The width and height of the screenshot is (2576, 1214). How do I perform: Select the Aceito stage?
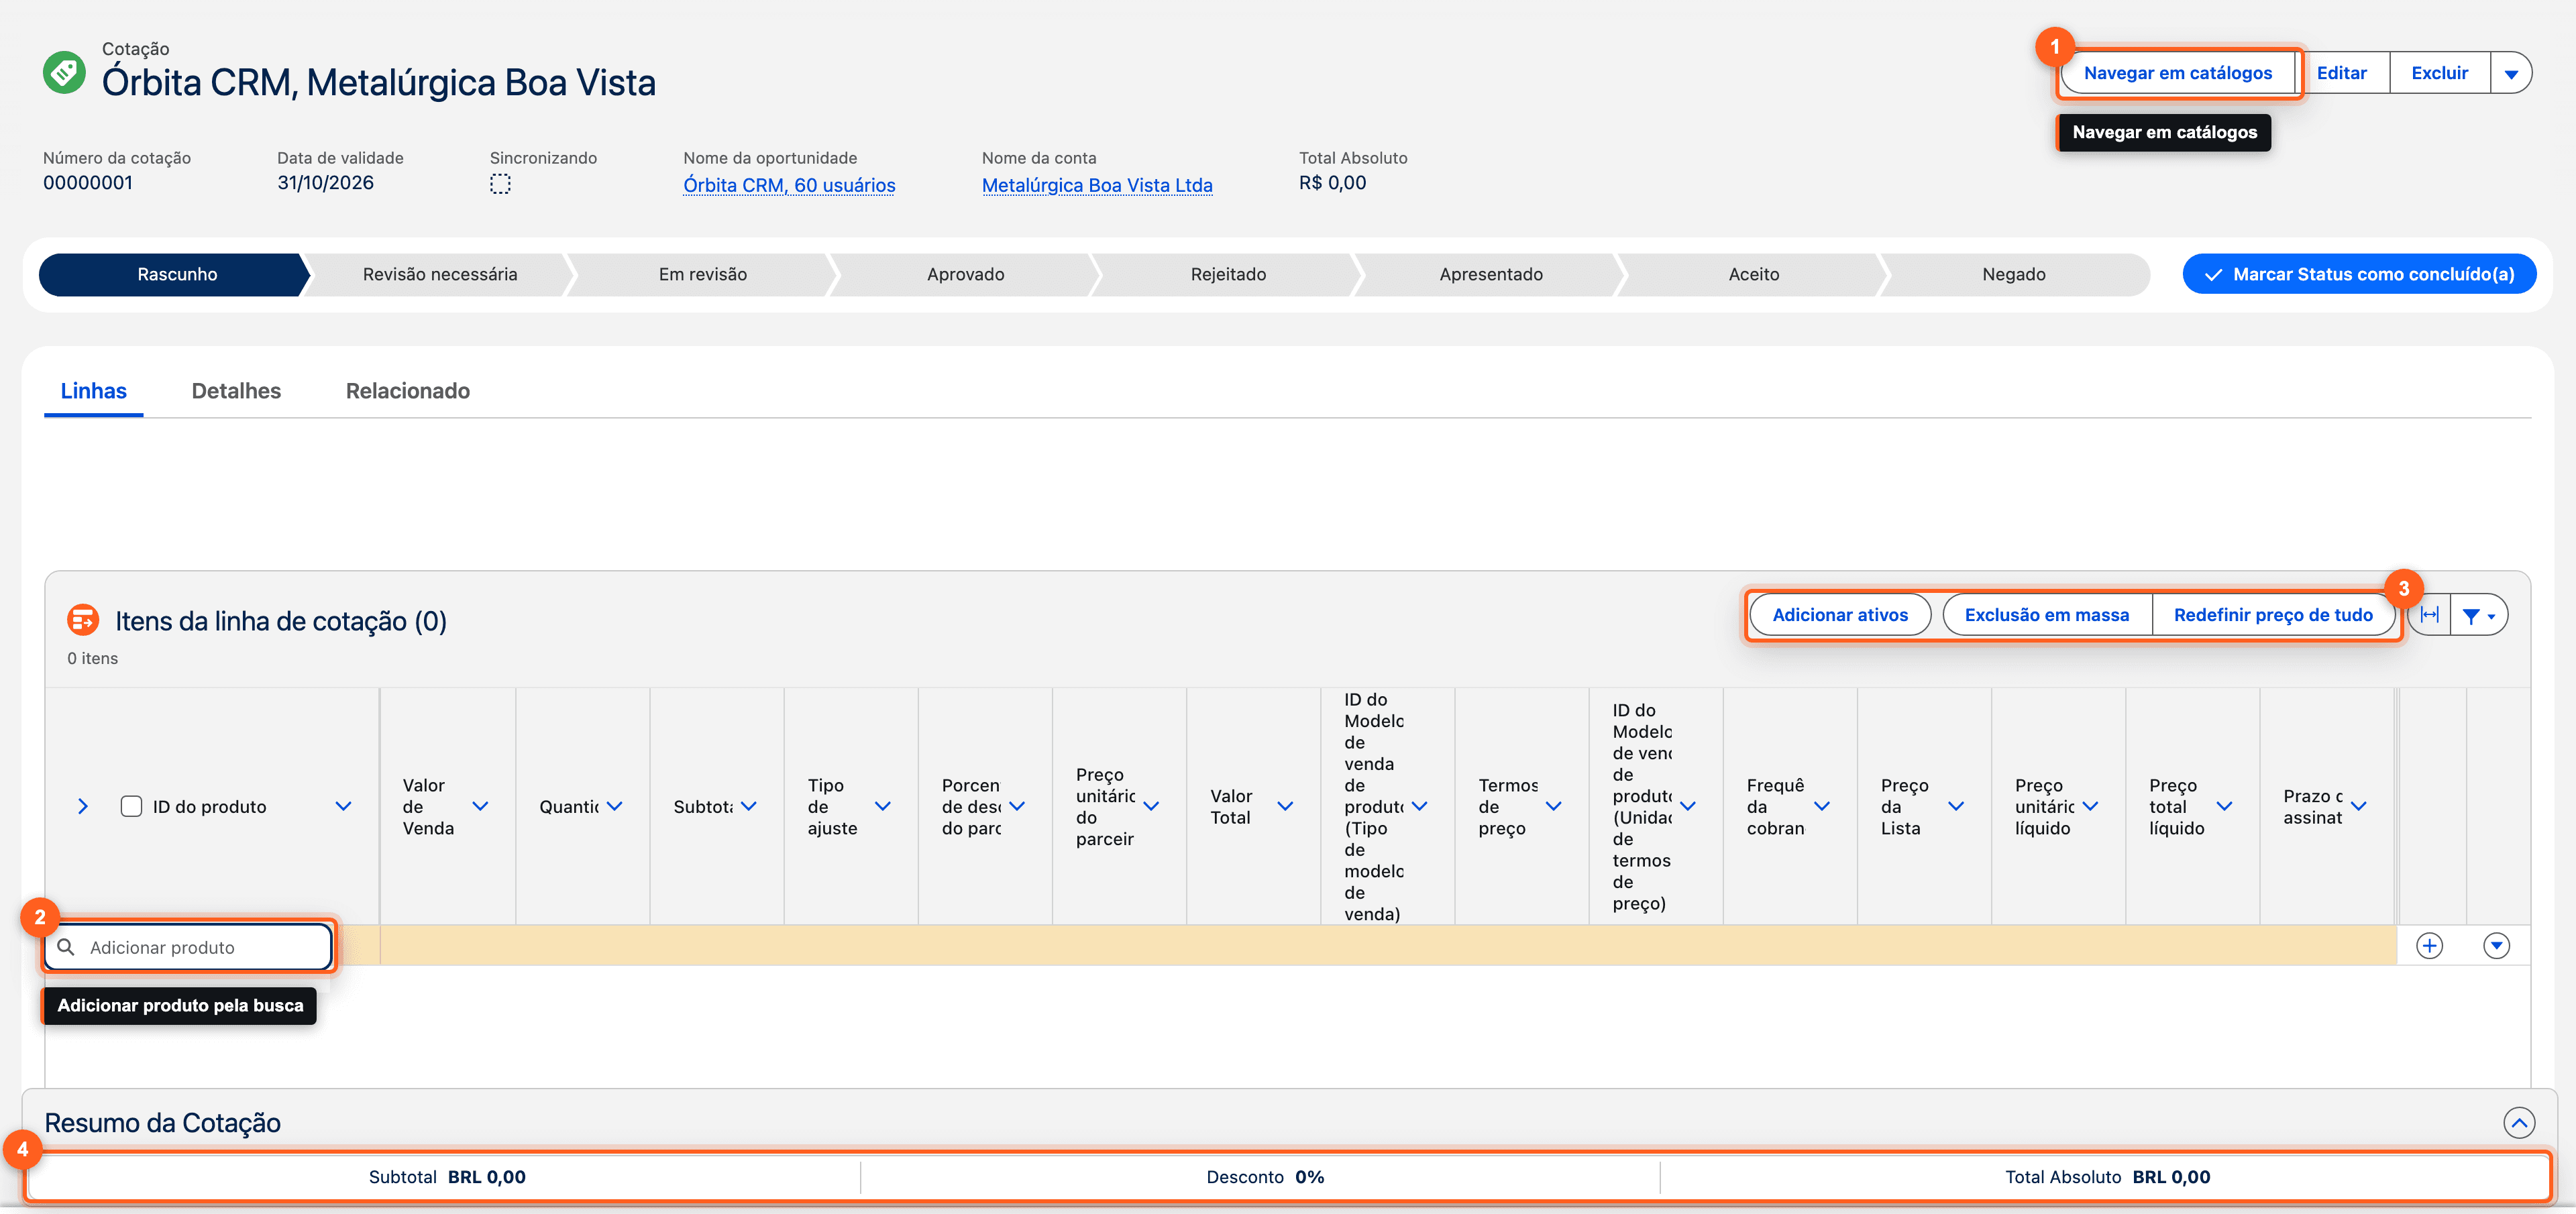coord(1753,274)
